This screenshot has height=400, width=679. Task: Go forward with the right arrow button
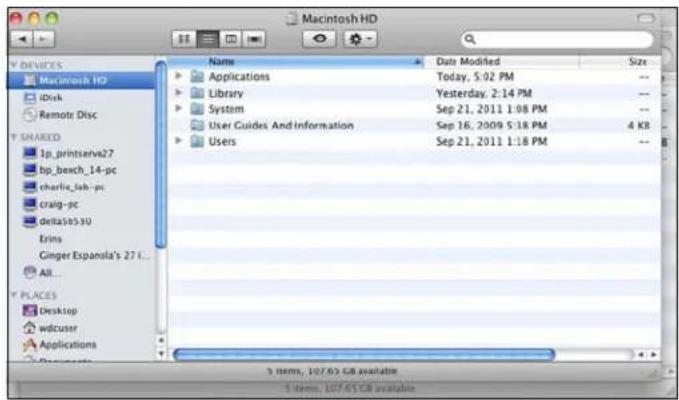click(x=44, y=39)
